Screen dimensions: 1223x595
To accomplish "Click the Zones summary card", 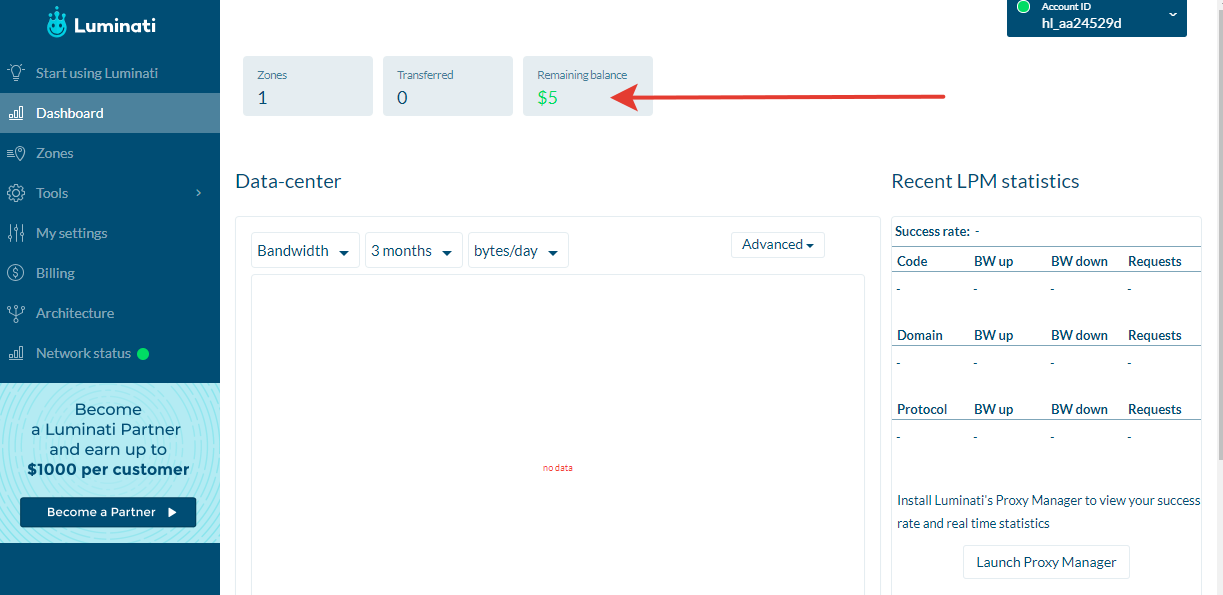I will [x=308, y=86].
